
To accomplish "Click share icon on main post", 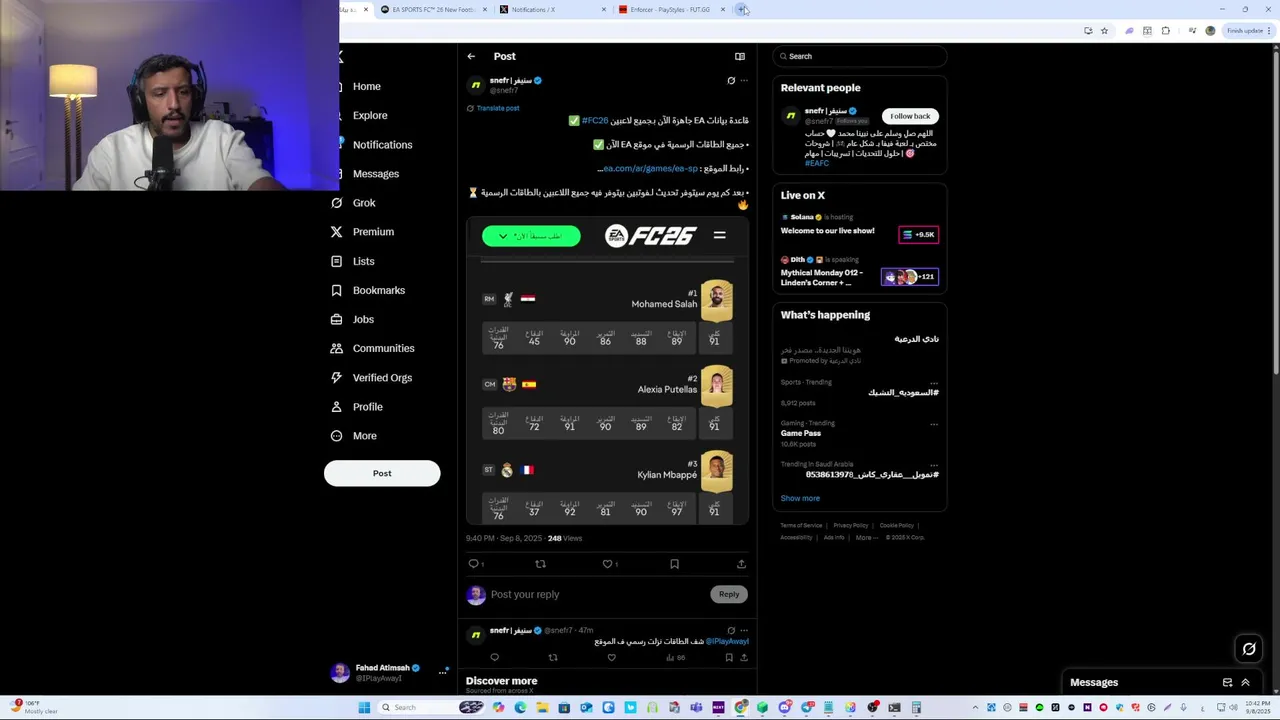I will pos(741,564).
